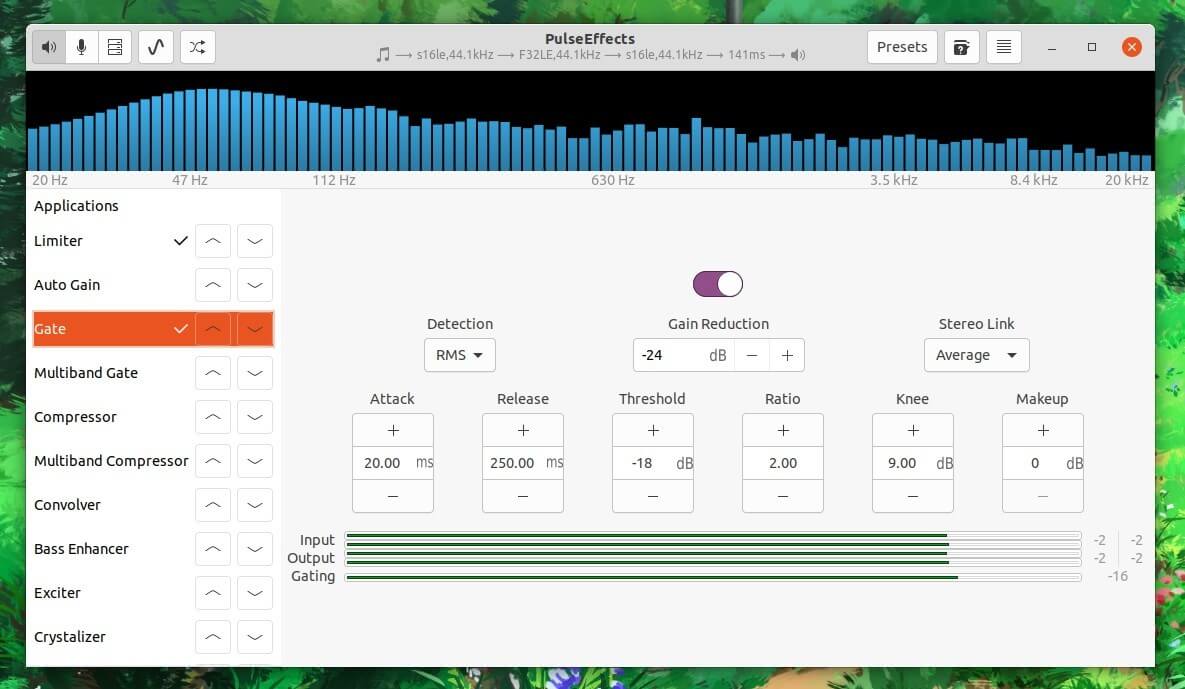Click the global bypass shuffle icon
Image resolution: width=1185 pixels, height=689 pixels.
197,46
